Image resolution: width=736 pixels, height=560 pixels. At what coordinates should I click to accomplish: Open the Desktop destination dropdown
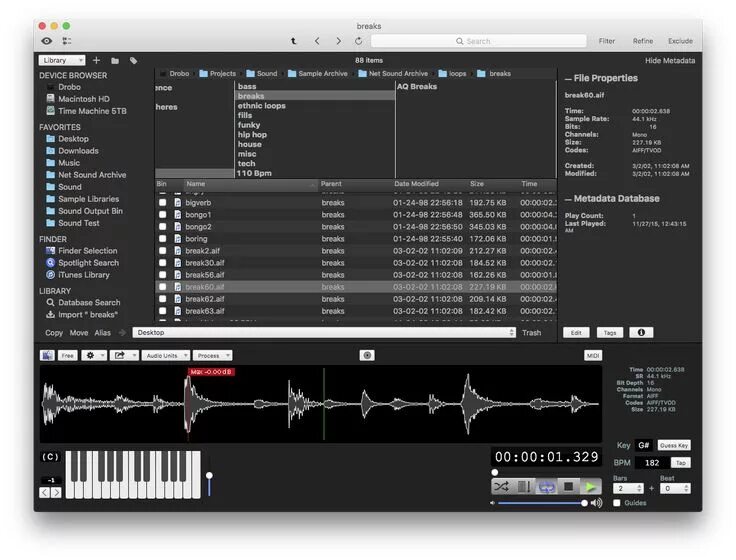pos(324,333)
